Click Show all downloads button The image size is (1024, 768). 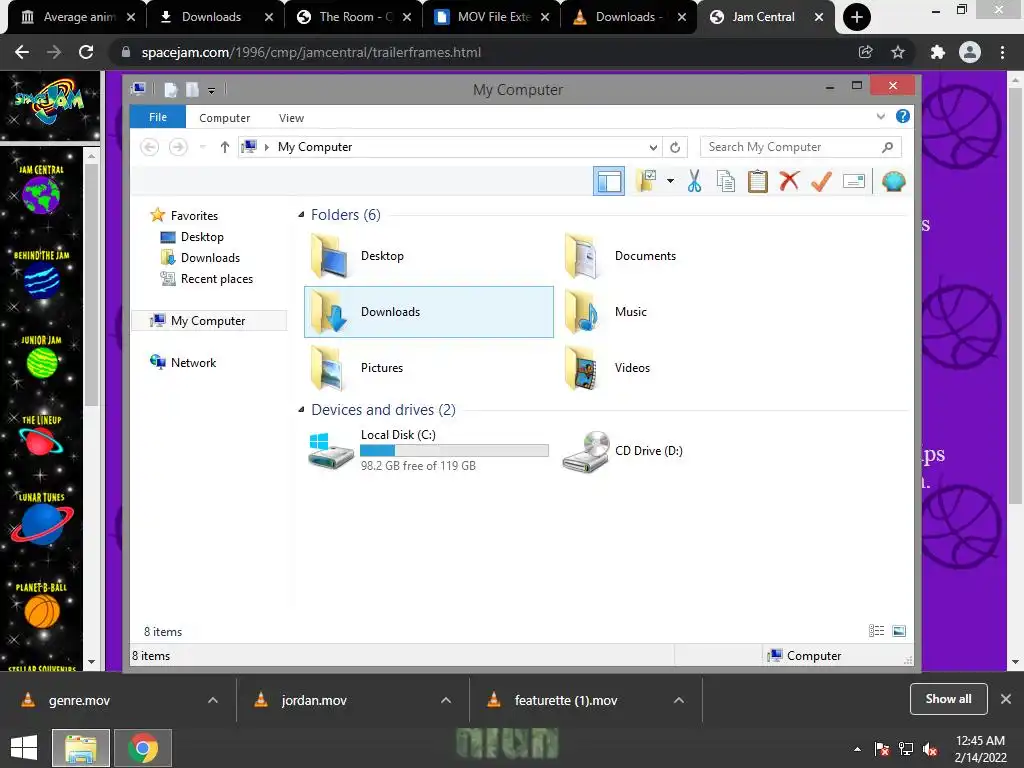(948, 699)
